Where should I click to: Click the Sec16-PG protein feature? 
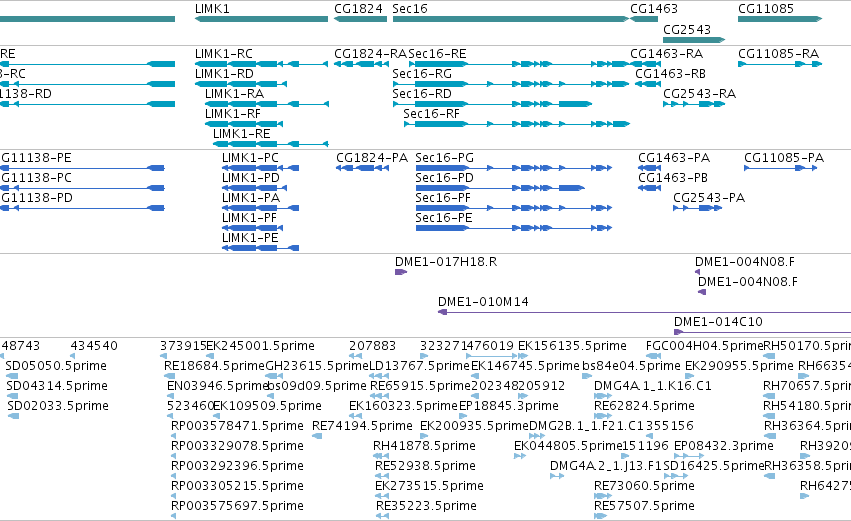(514, 168)
